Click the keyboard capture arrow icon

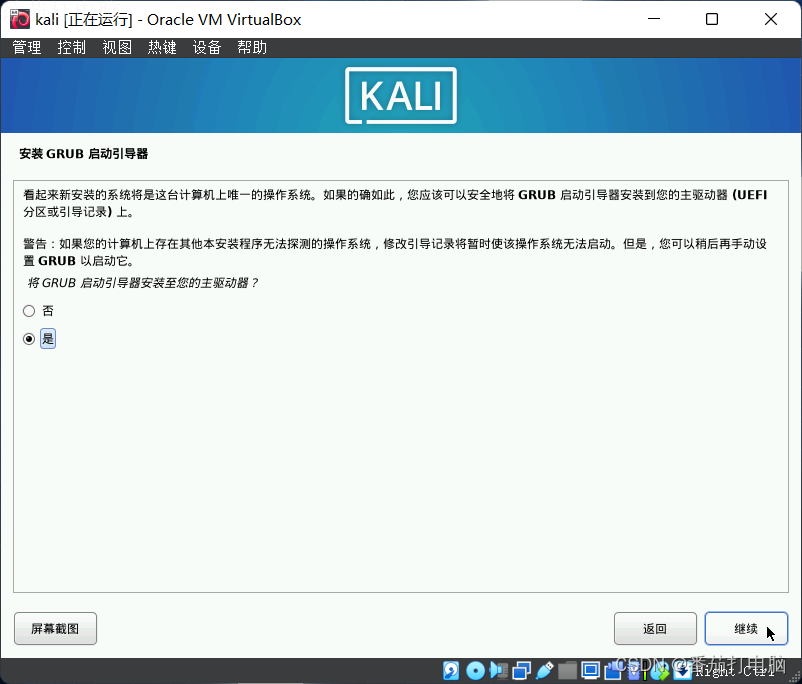(682, 670)
